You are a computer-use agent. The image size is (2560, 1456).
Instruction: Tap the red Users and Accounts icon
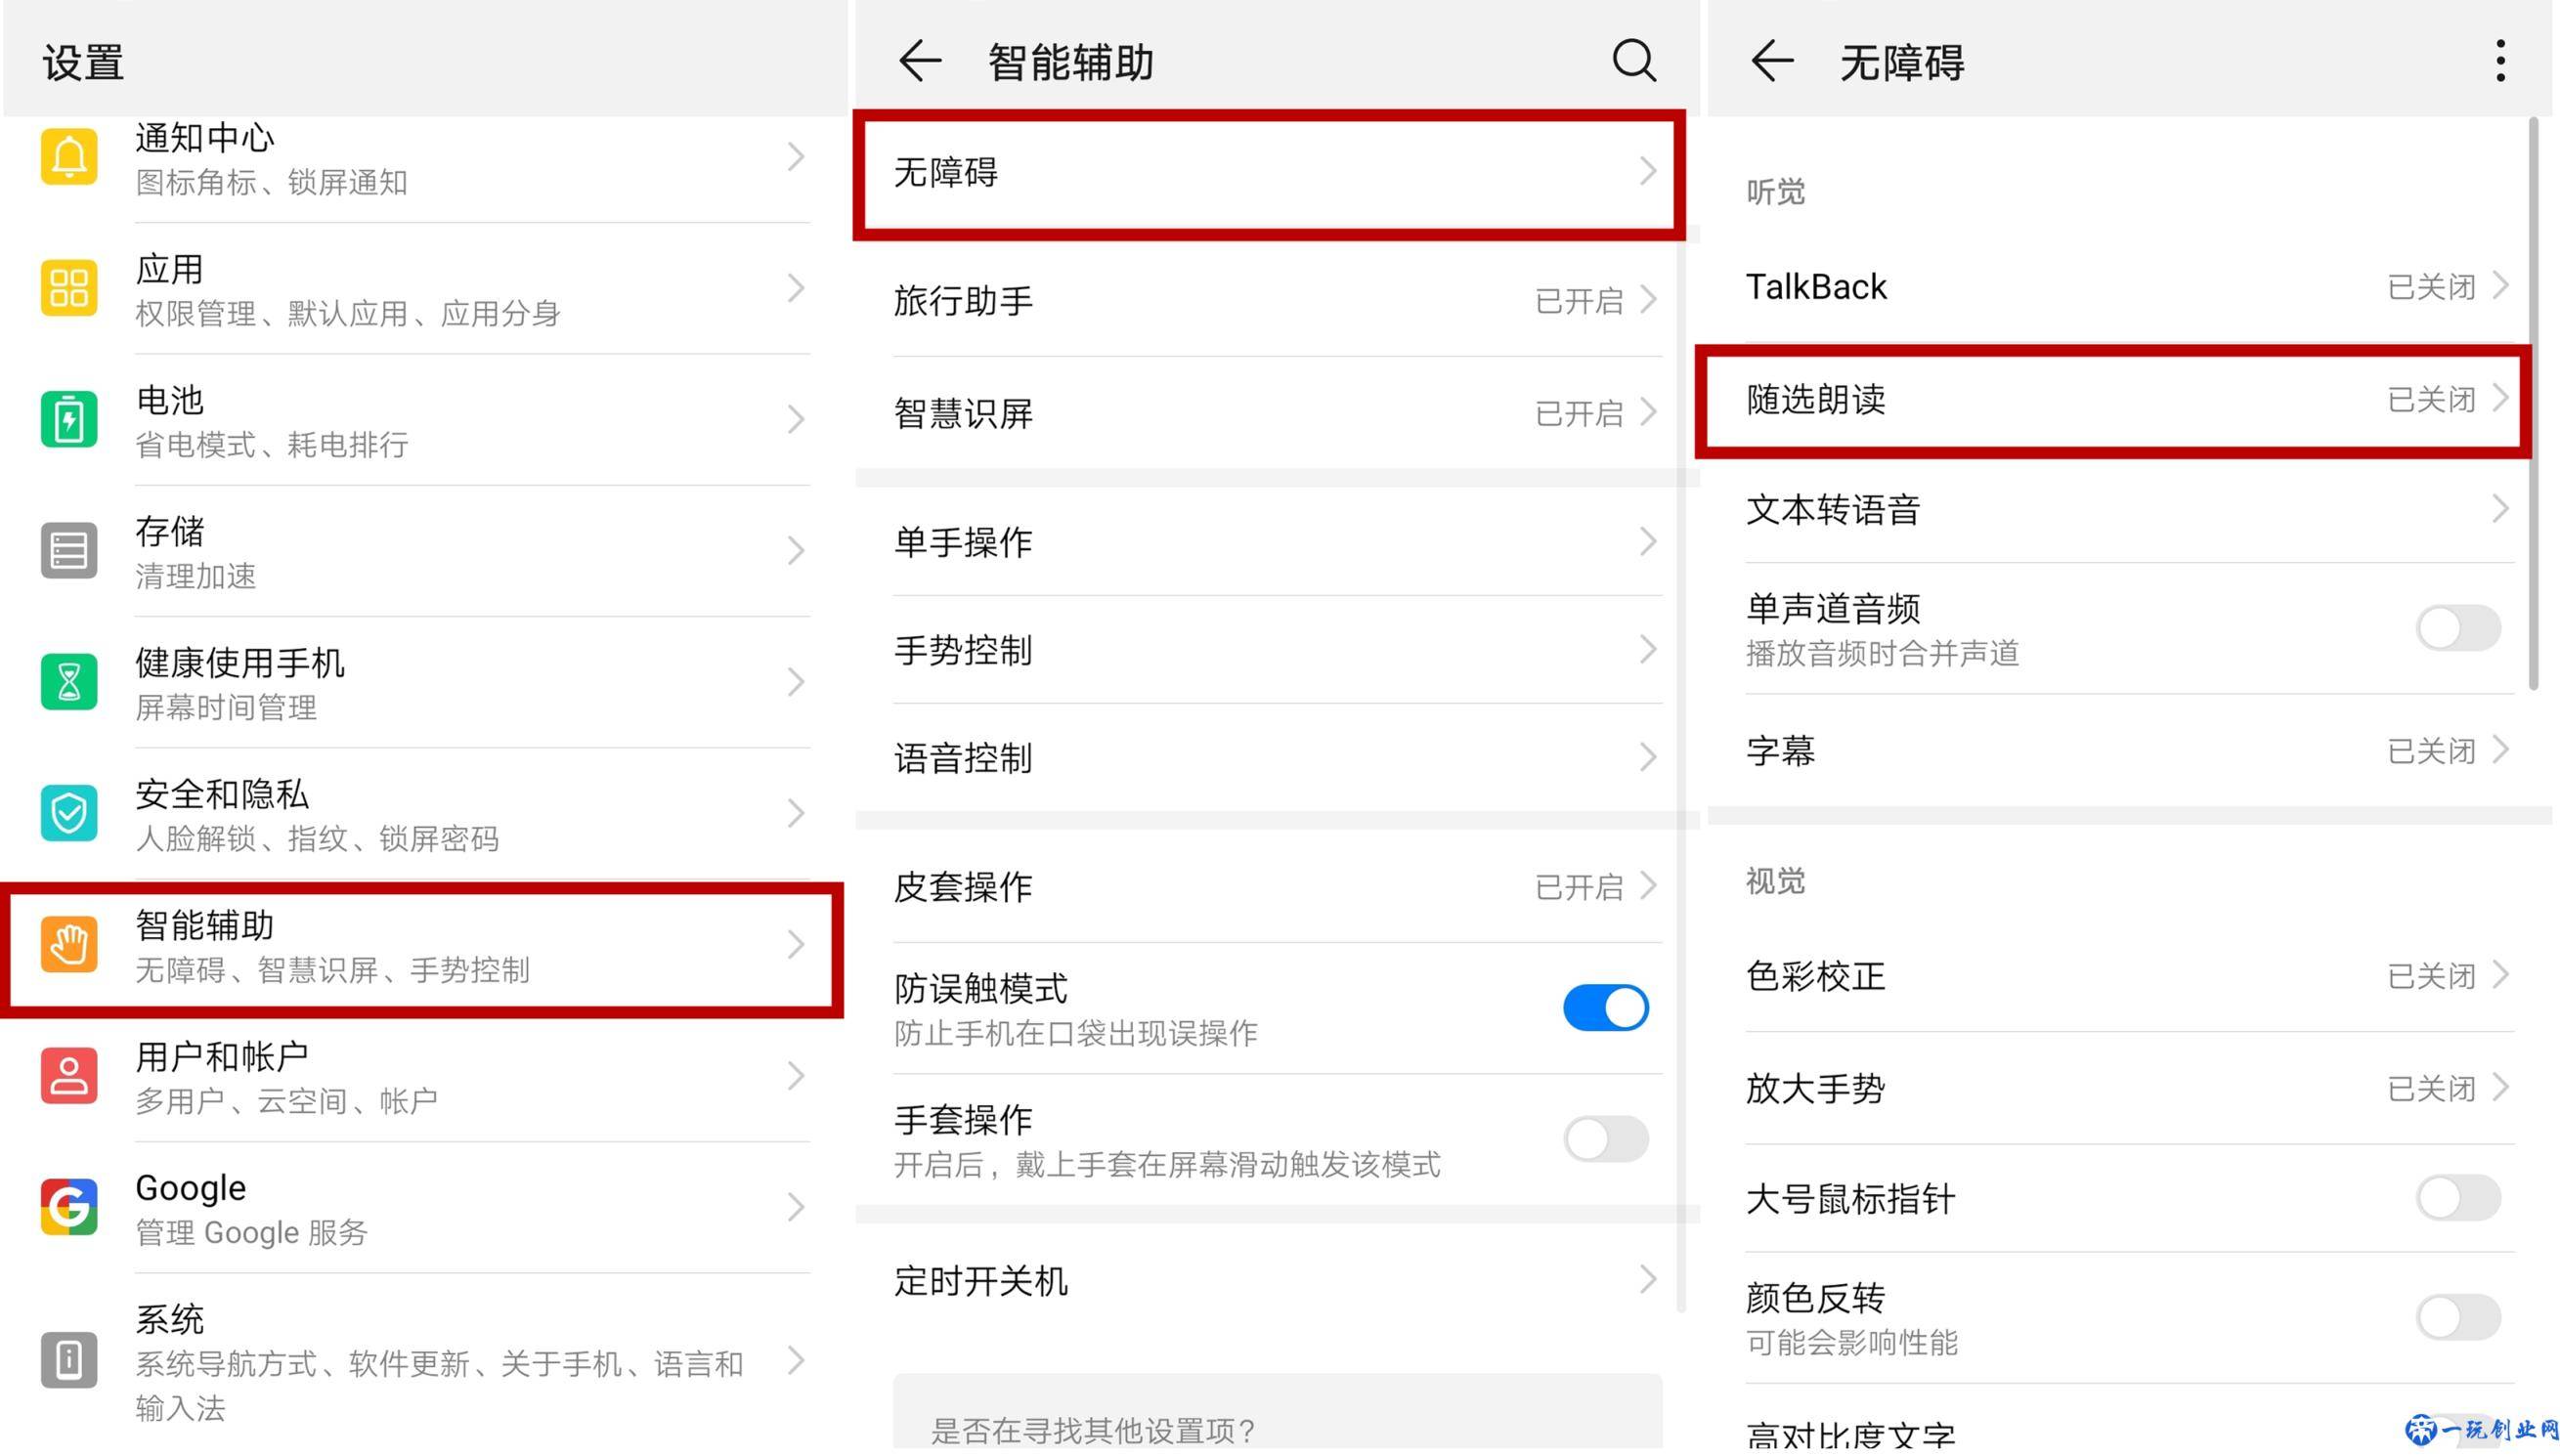[x=69, y=1075]
